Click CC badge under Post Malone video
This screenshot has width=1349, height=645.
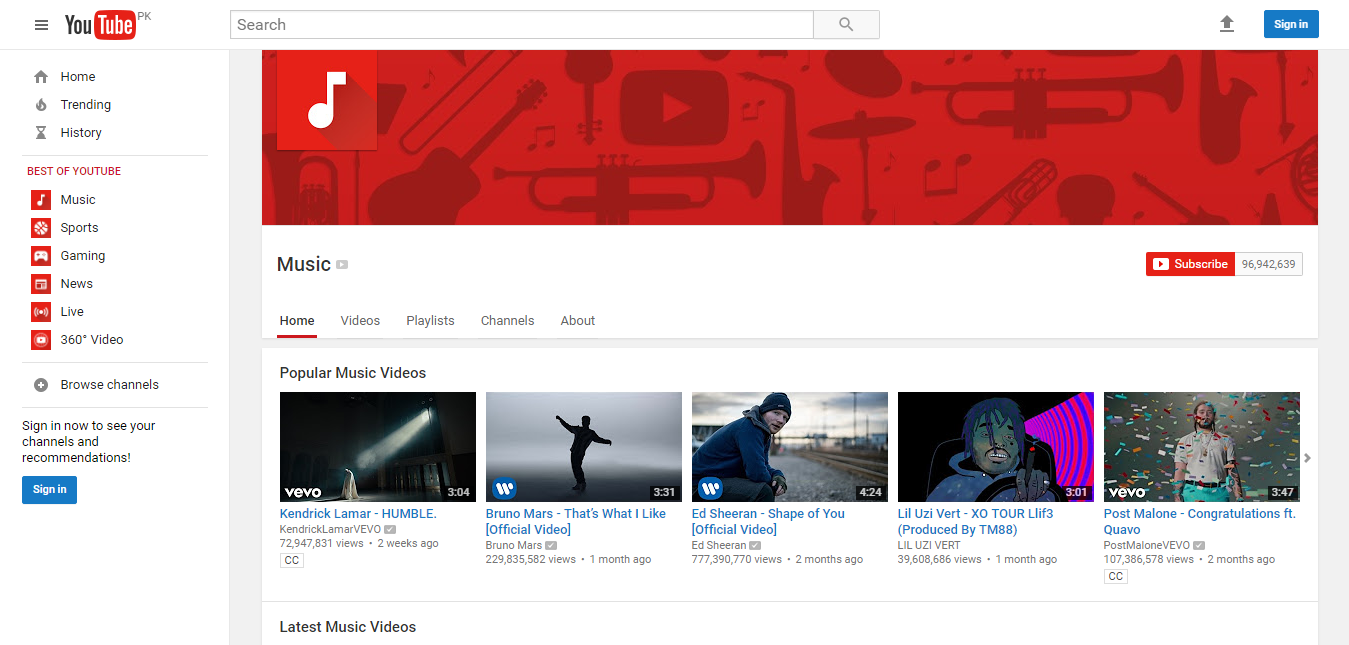(1115, 577)
